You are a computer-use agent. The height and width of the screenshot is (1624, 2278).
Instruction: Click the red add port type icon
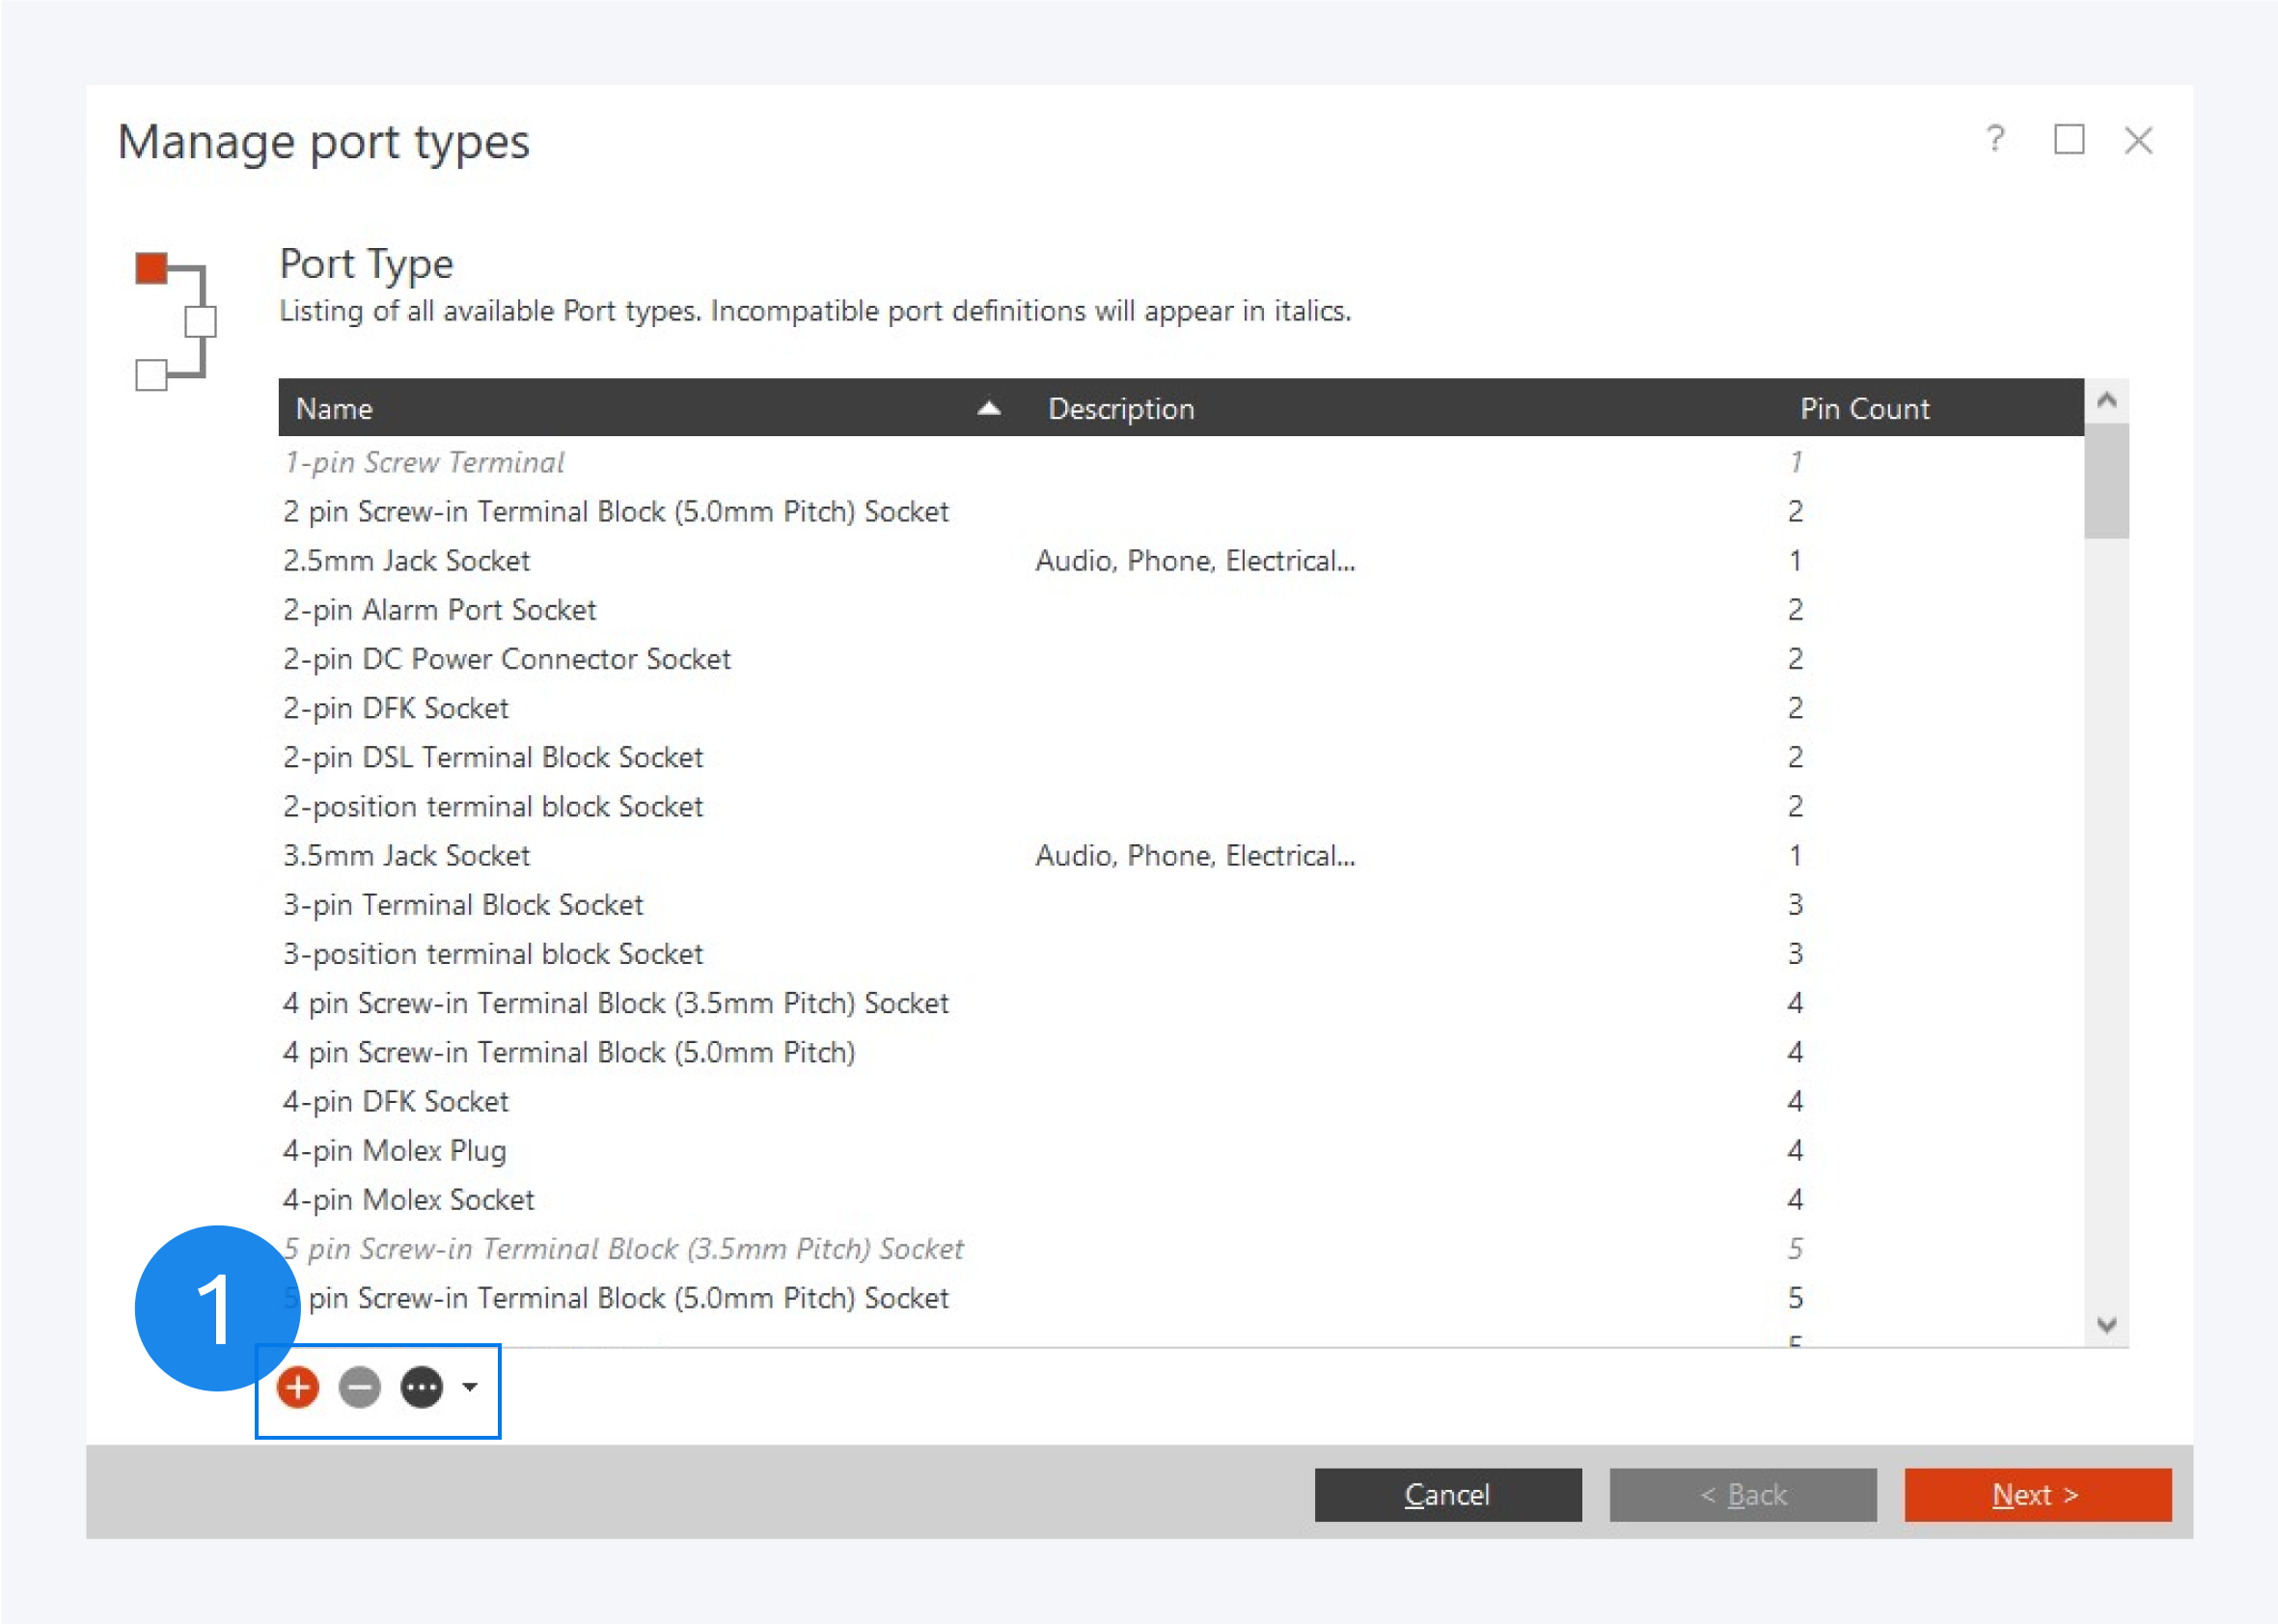(x=298, y=1387)
